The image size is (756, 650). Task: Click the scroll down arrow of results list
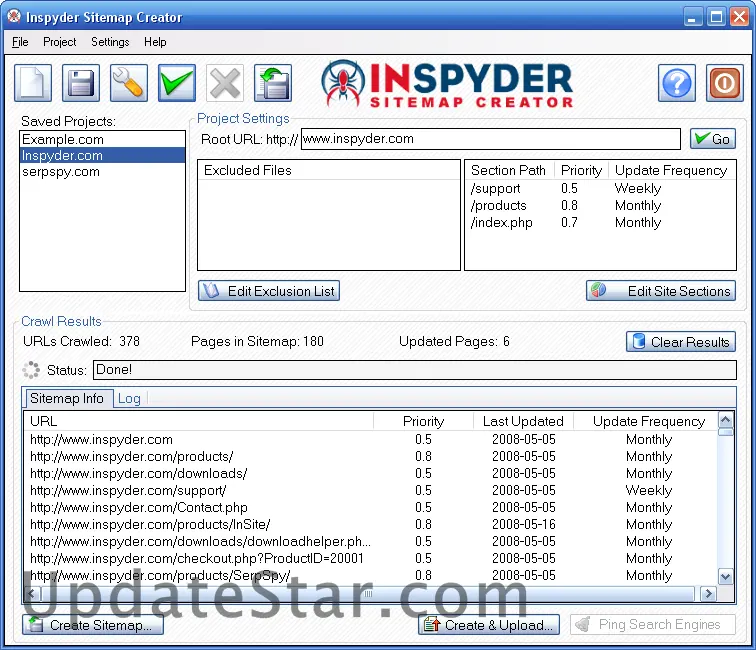[x=726, y=576]
